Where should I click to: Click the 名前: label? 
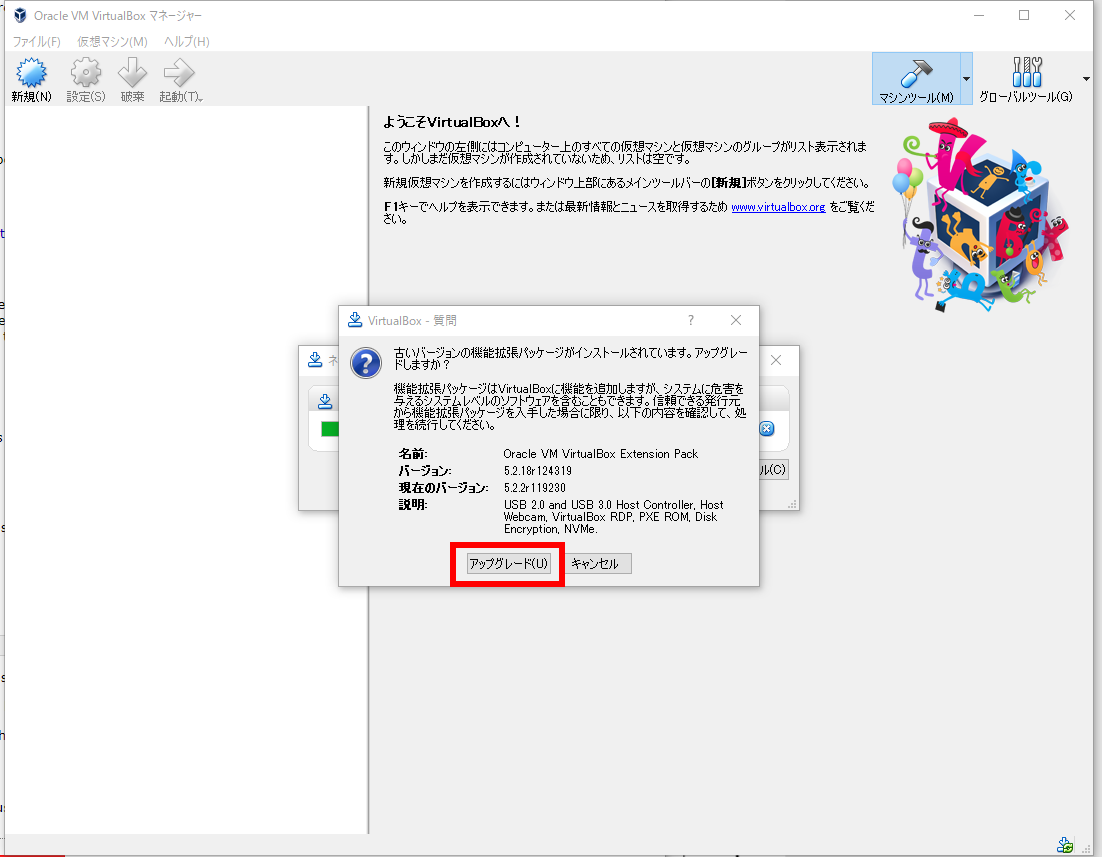click(x=413, y=454)
